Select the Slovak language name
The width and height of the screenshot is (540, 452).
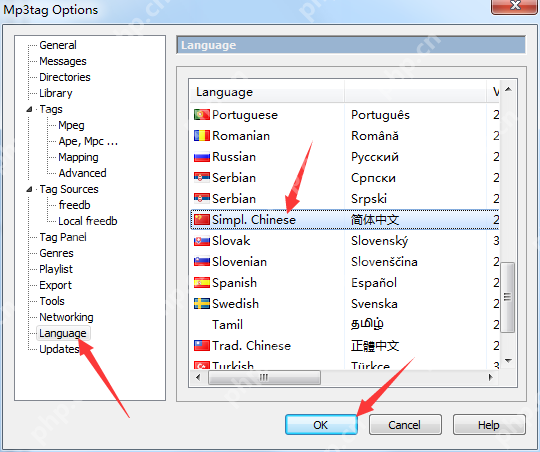(231, 241)
